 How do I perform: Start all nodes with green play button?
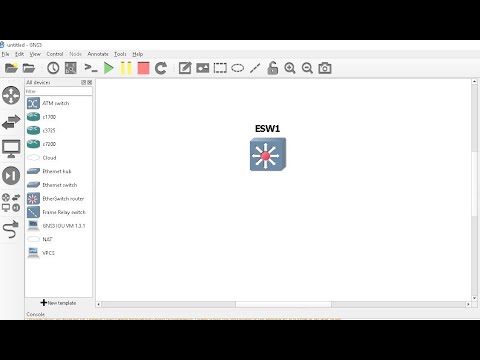(x=109, y=68)
